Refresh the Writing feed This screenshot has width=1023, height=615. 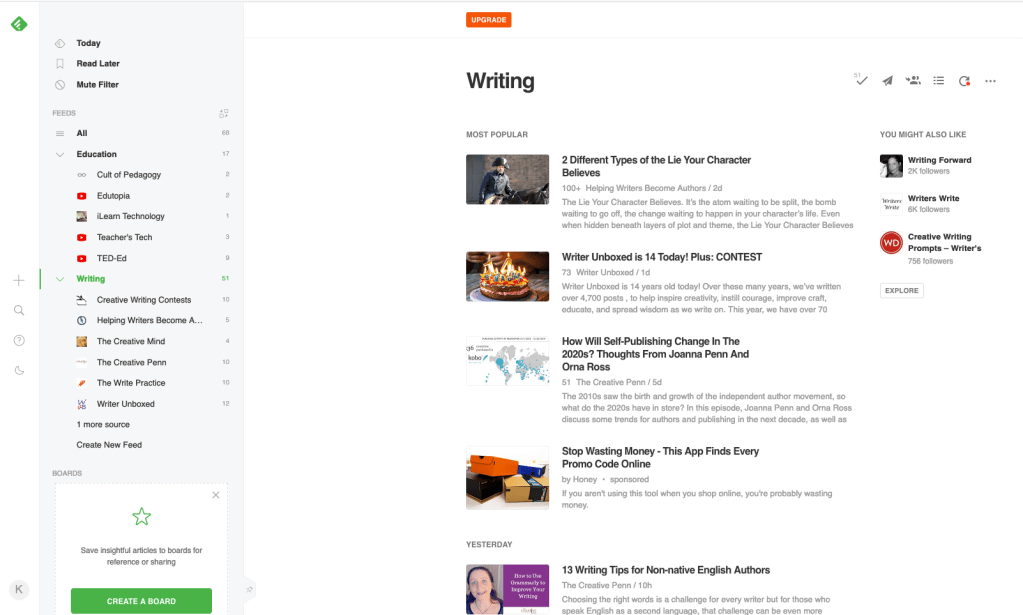coord(964,81)
